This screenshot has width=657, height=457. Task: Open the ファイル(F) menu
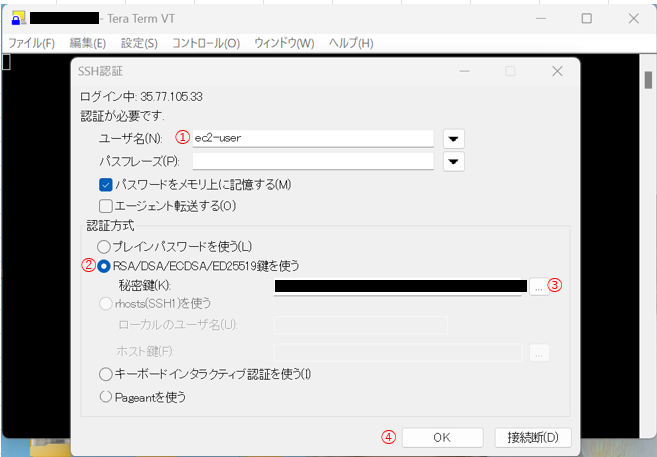pos(31,43)
